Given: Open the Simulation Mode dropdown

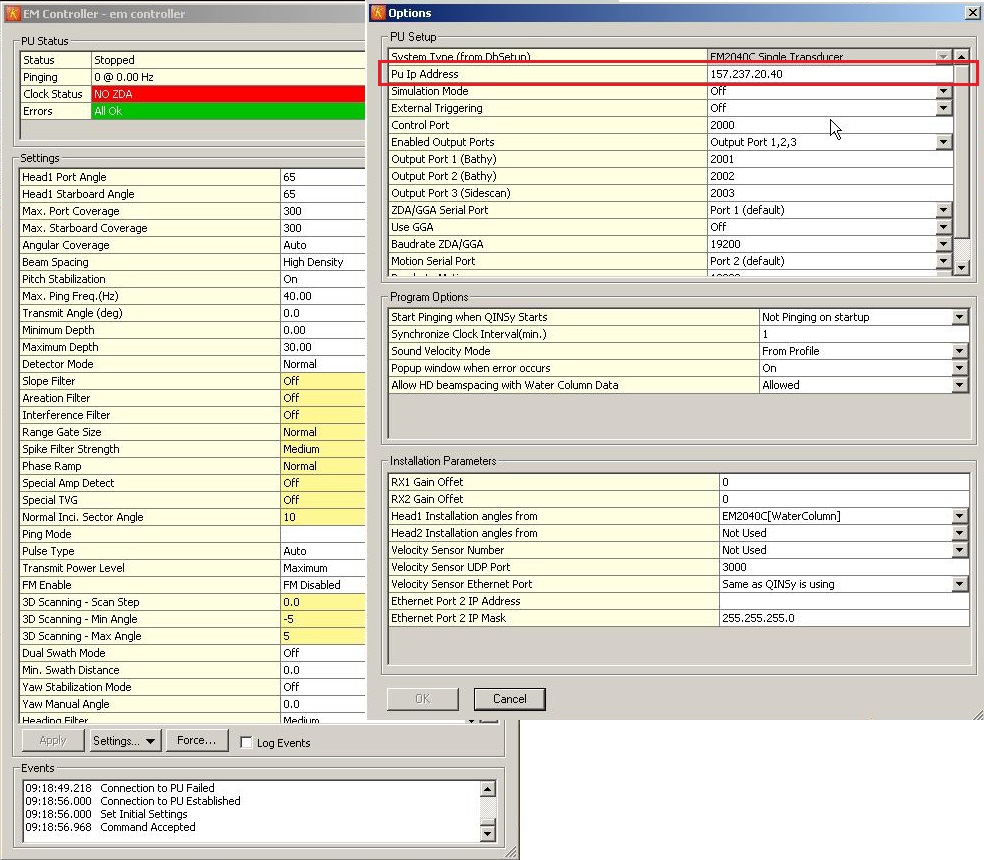Looking at the screenshot, I should (943, 92).
